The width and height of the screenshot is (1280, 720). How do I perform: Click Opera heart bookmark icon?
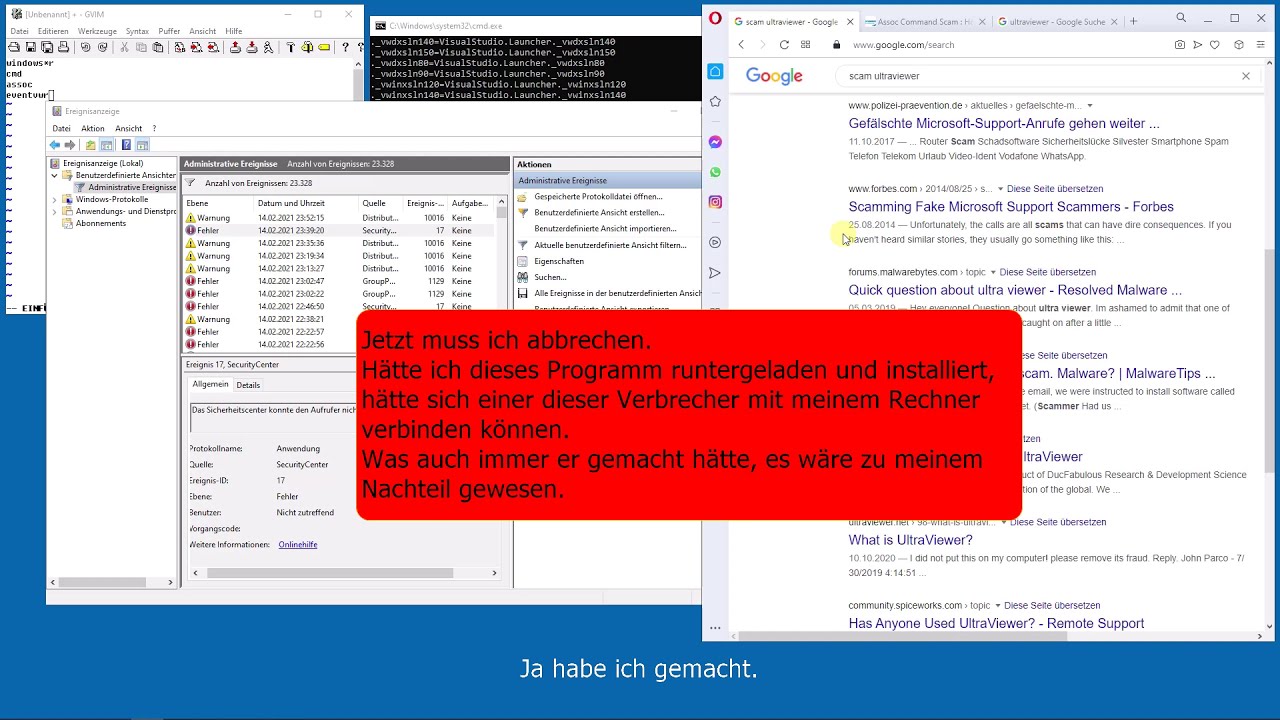tap(1215, 45)
